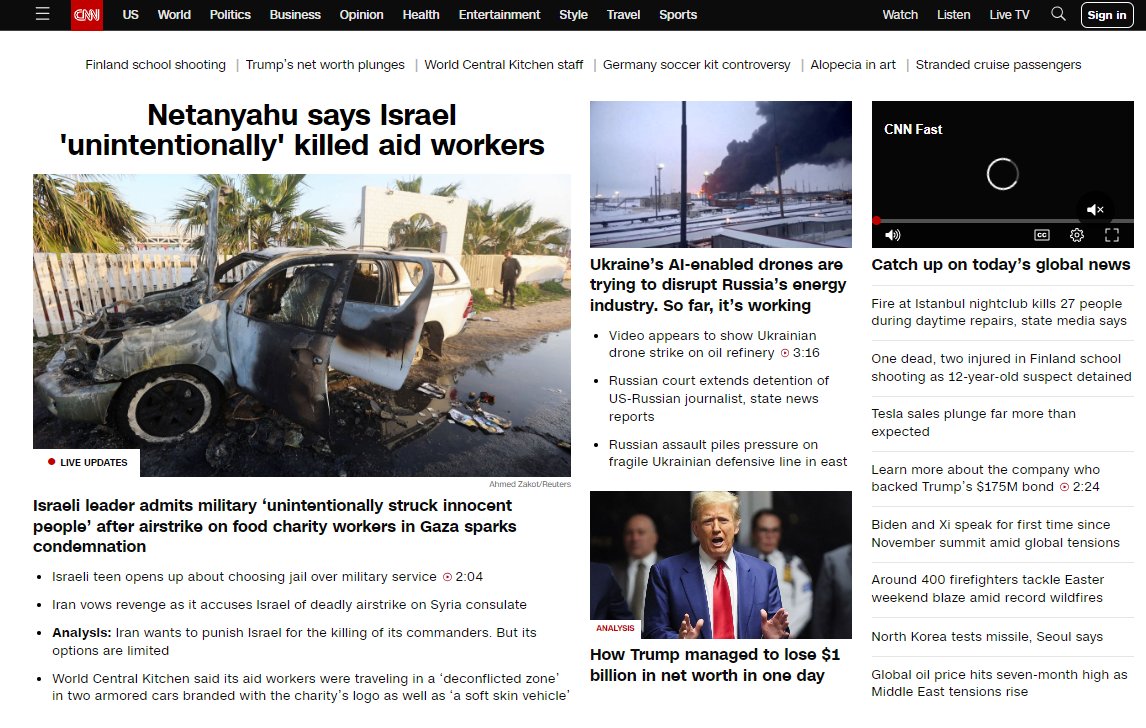
Task: Open Russian court extends detention story
Action: point(718,398)
